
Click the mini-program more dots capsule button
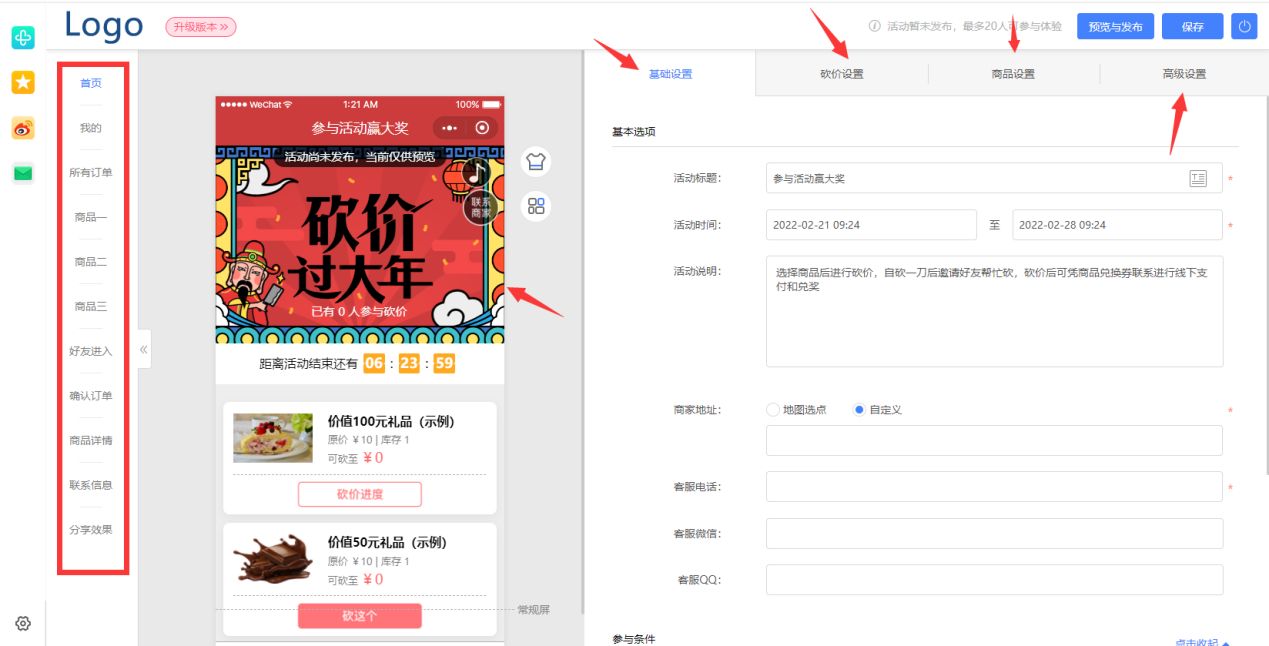click(449, 128)
